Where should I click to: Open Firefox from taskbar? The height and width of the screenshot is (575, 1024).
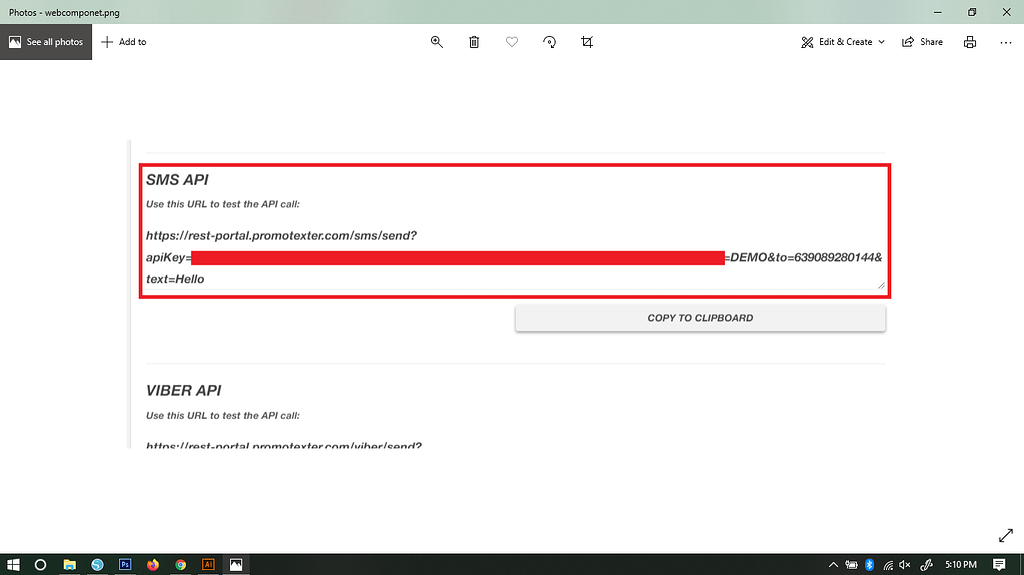pyautogui.click(x=153, y=565)
